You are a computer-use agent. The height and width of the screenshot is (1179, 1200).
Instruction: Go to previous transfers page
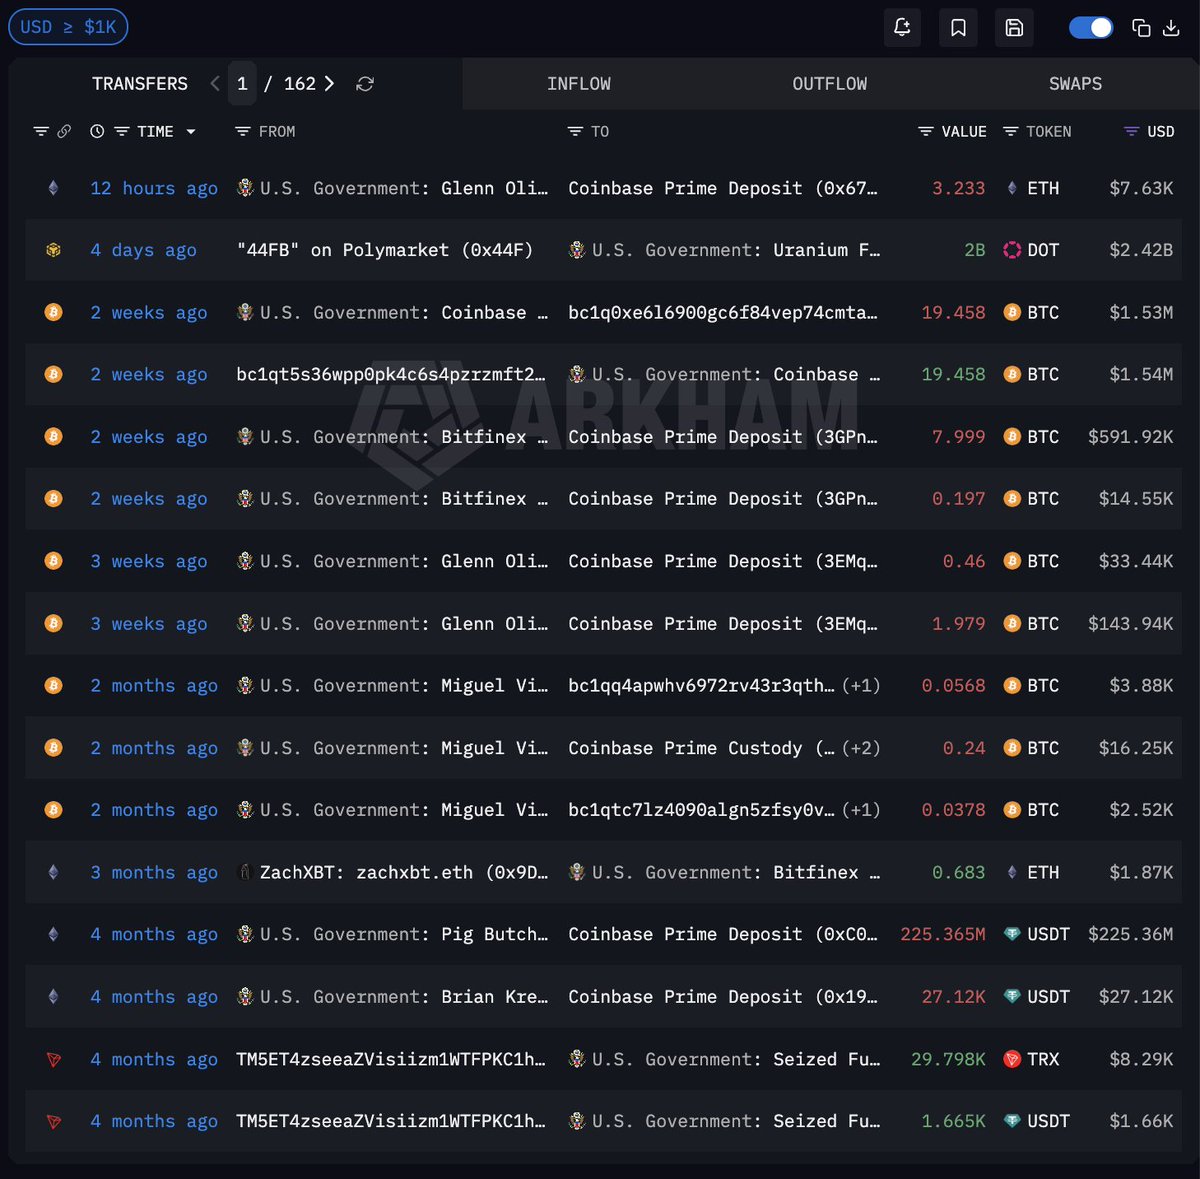point(215,84)
